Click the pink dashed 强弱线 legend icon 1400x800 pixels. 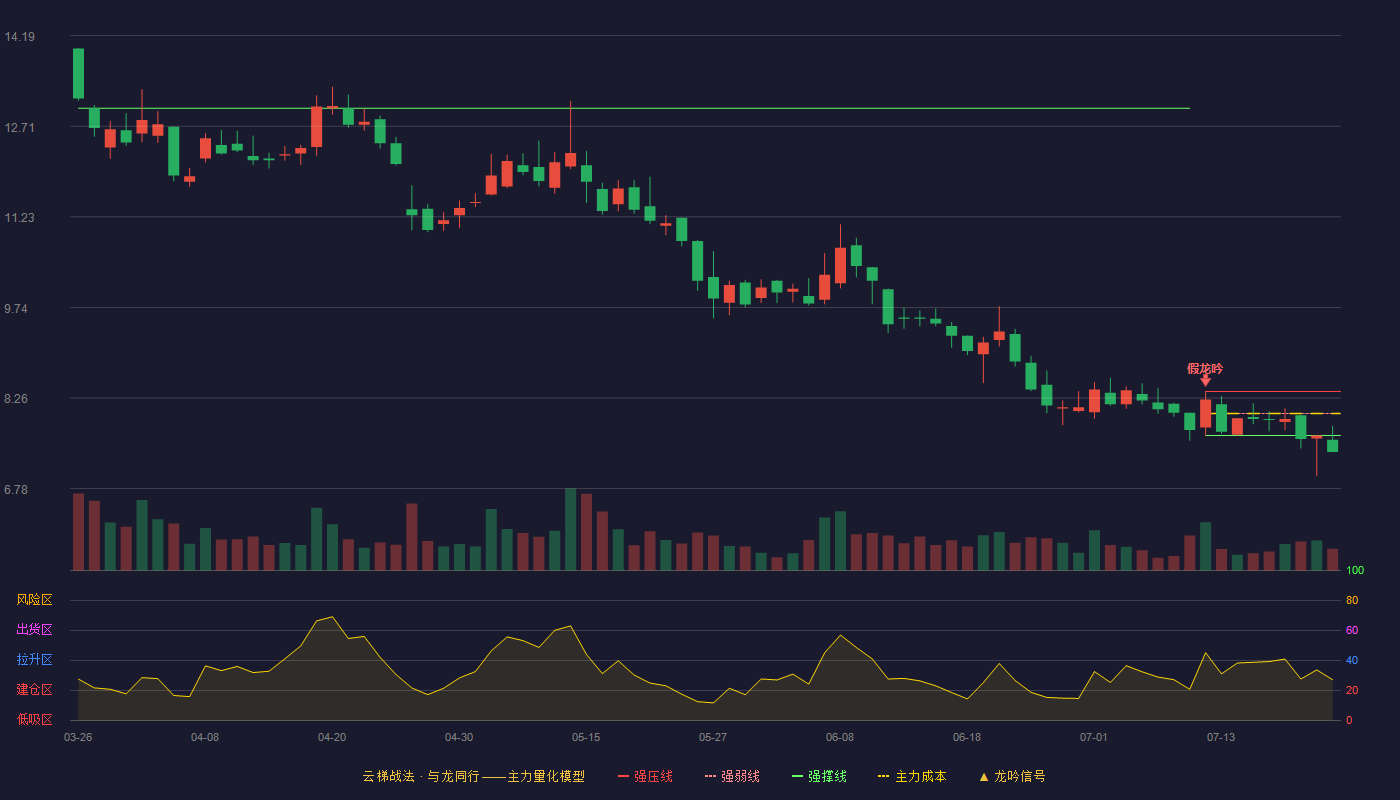tap(710, 776)
